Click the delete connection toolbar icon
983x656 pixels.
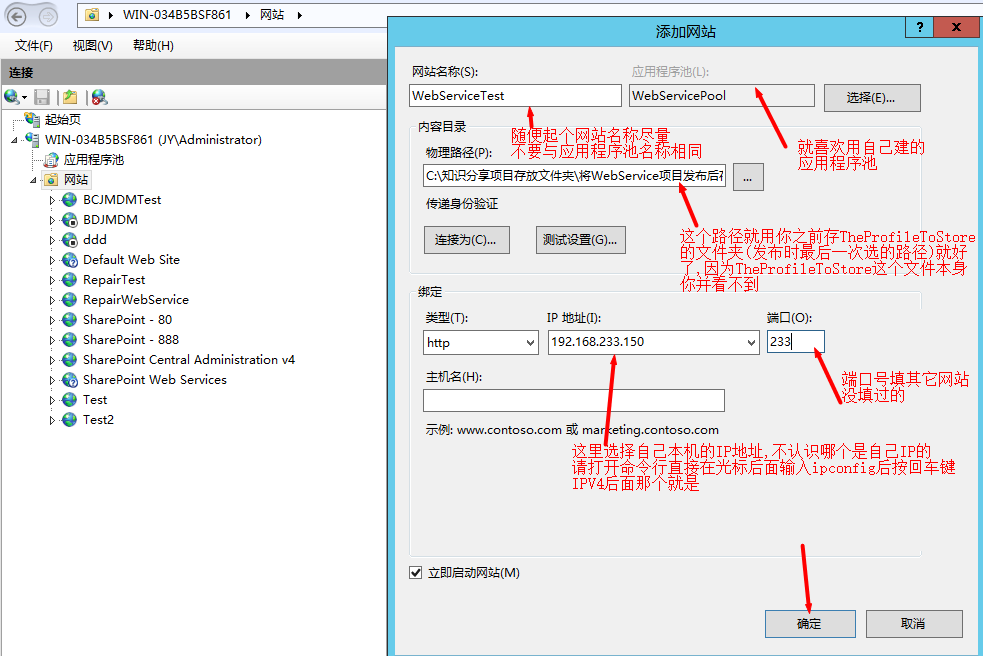point(99,97)
